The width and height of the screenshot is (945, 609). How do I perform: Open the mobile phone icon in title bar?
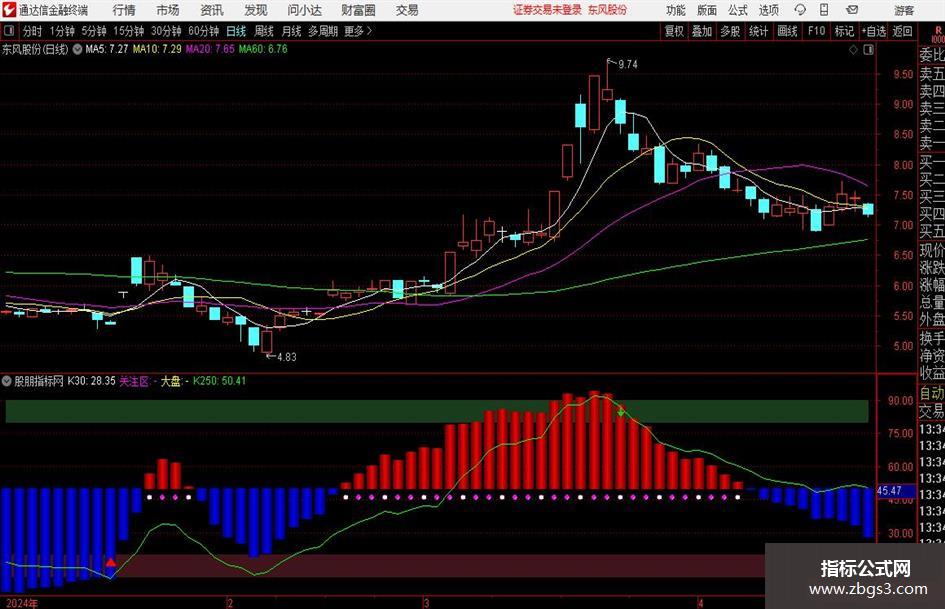[824, 10]
